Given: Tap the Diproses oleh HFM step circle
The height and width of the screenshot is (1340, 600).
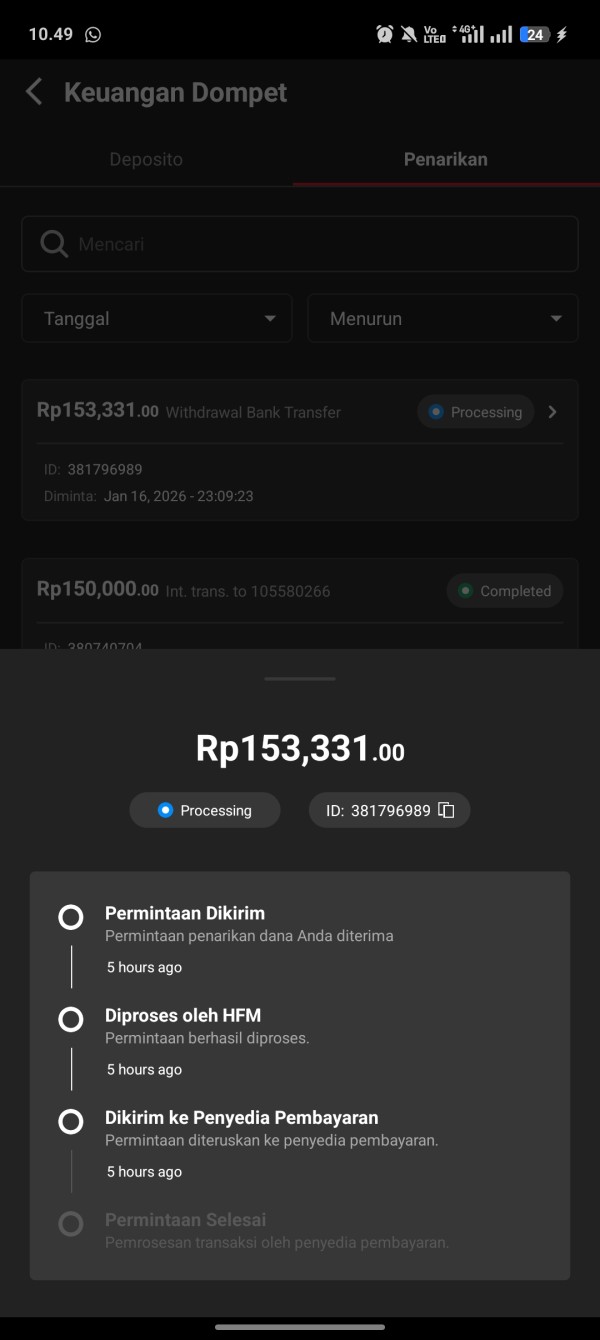Looking at the screenshot, I should pos(71,1019).
